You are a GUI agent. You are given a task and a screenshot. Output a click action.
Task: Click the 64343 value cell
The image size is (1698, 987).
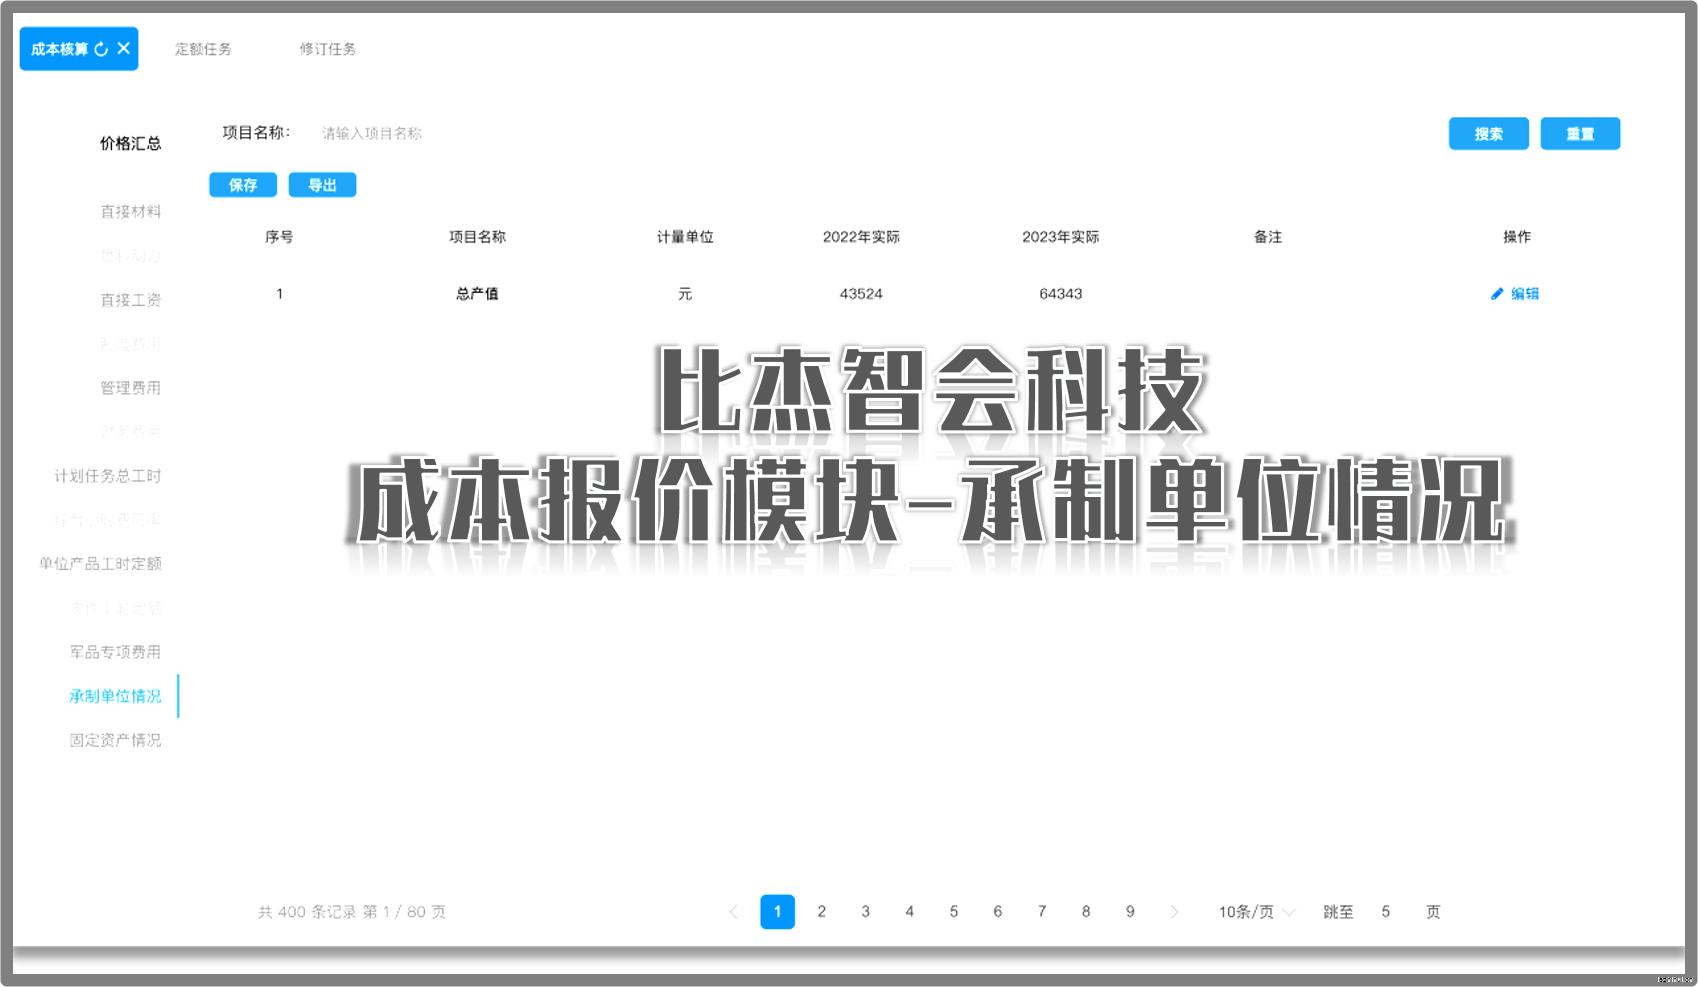coord(1061,294)
